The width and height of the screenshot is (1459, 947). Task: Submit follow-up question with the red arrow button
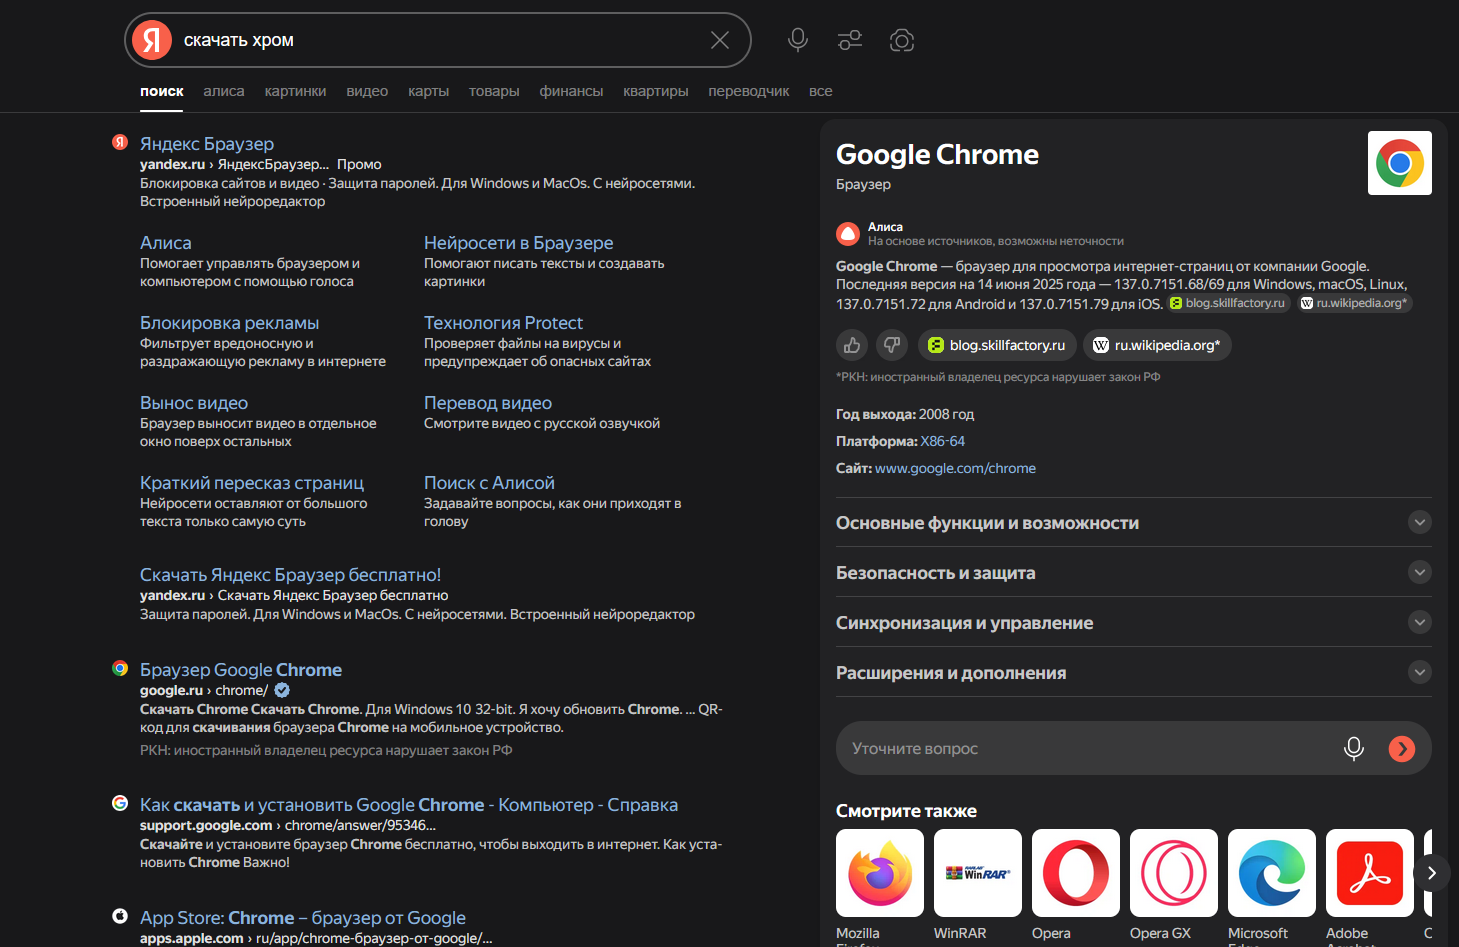[1402, 748]
